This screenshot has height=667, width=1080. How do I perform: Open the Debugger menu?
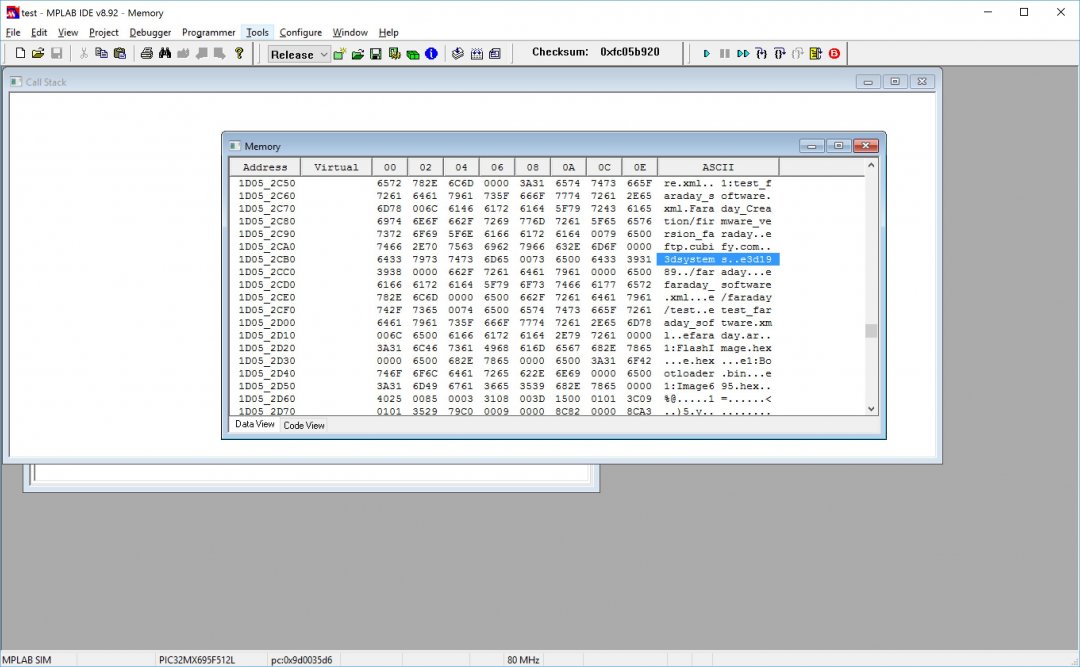point(150,33)
